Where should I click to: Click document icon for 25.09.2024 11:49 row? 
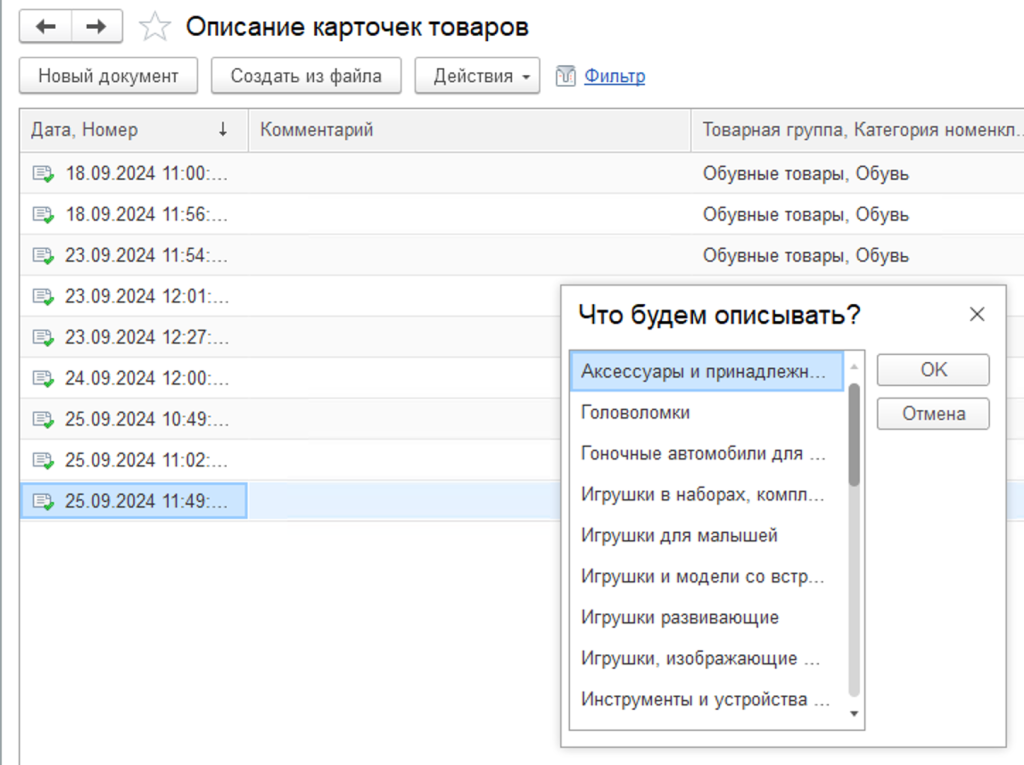click(43, 502)
